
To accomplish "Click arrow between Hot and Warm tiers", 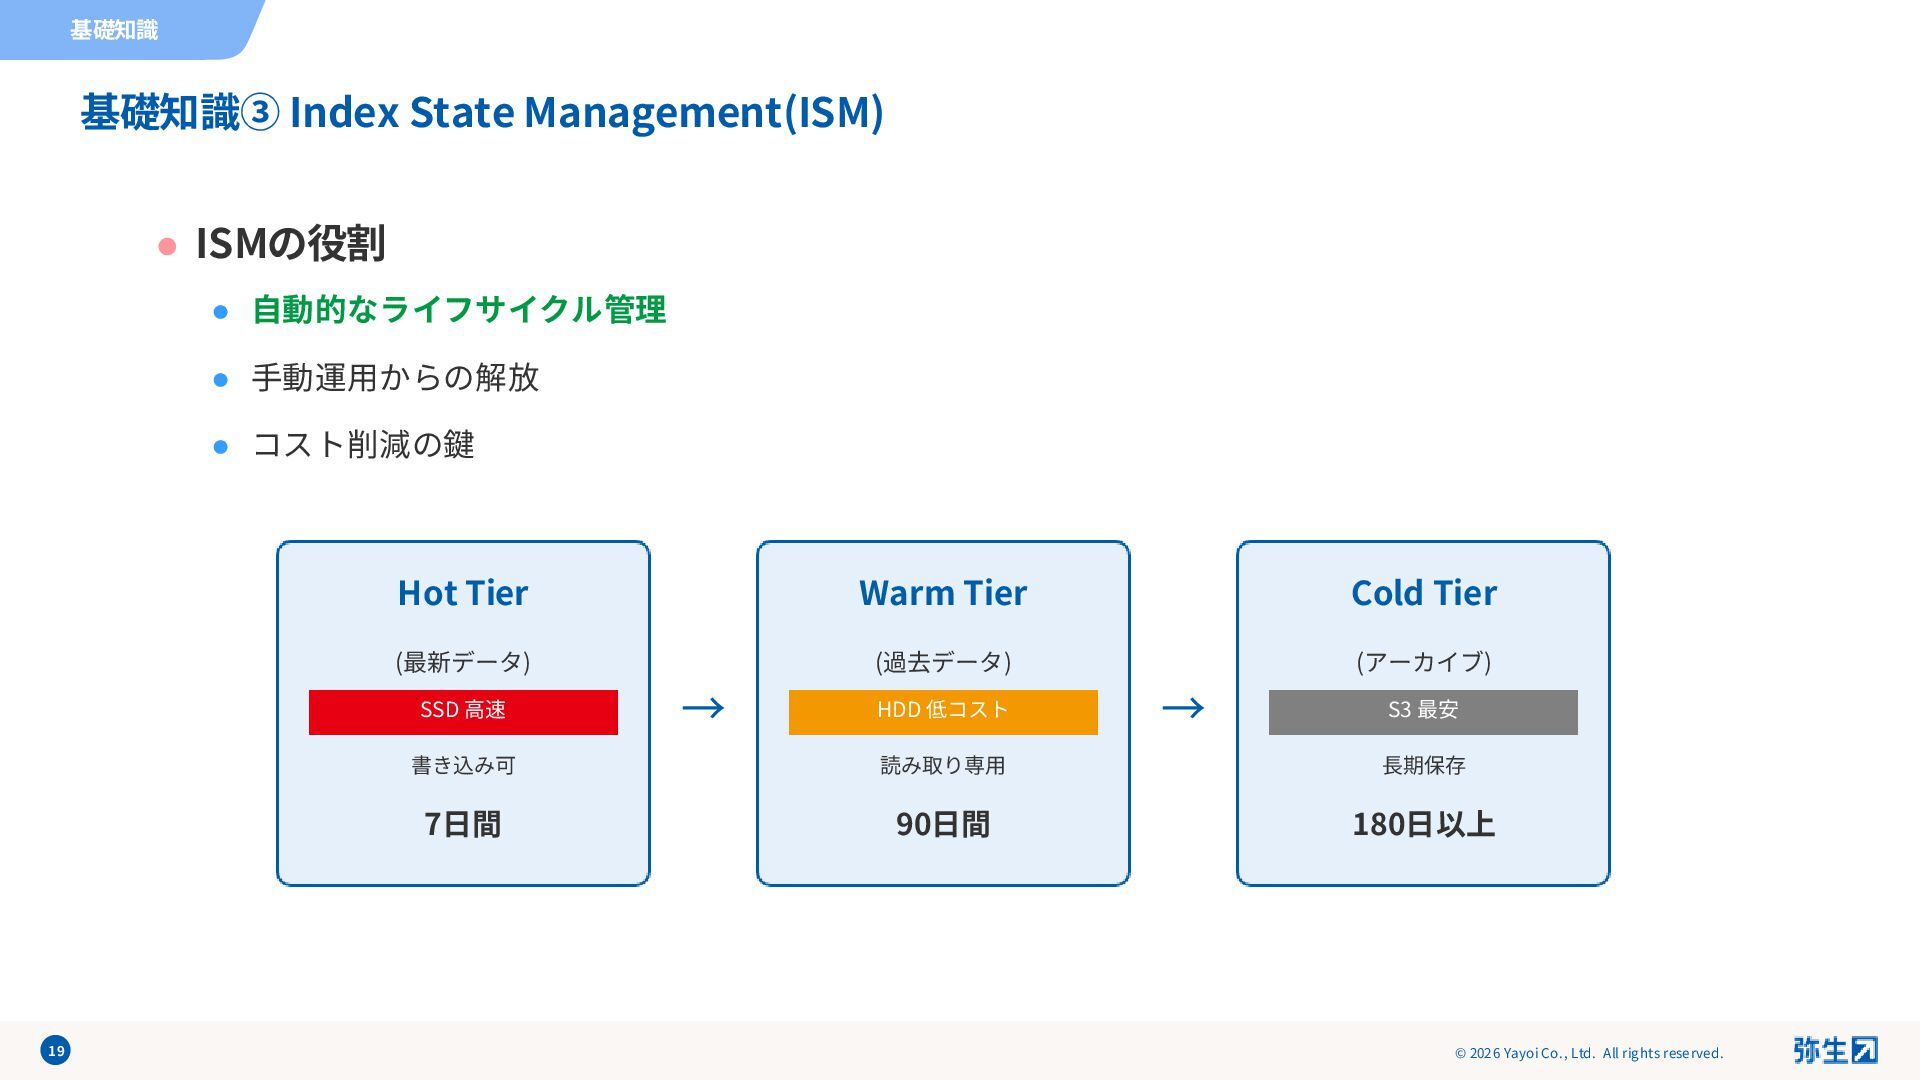I will (703, 708).
